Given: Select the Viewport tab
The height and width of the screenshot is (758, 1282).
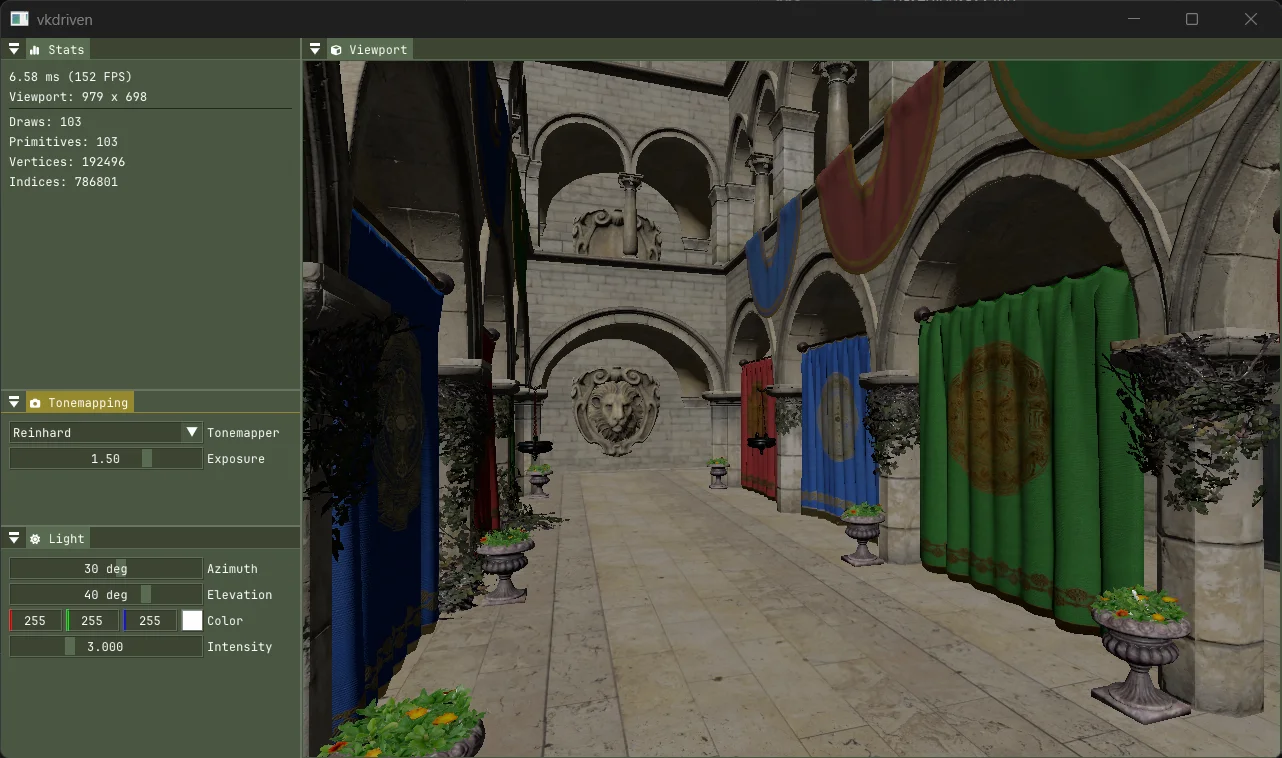Looking at the screenshot, I should coord(369,49).
